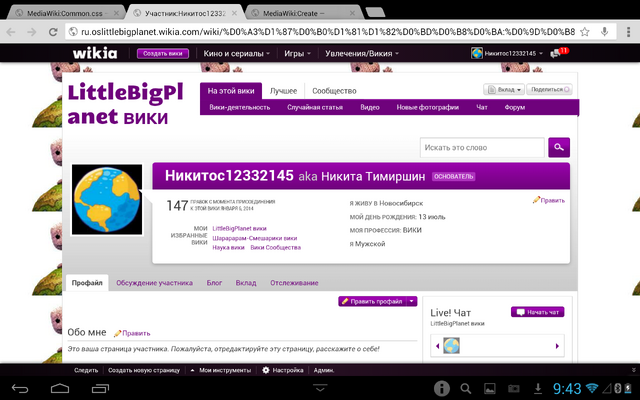Tap Android back button
The height and width of the screenshot is (400, 640).
click(20, 389)
